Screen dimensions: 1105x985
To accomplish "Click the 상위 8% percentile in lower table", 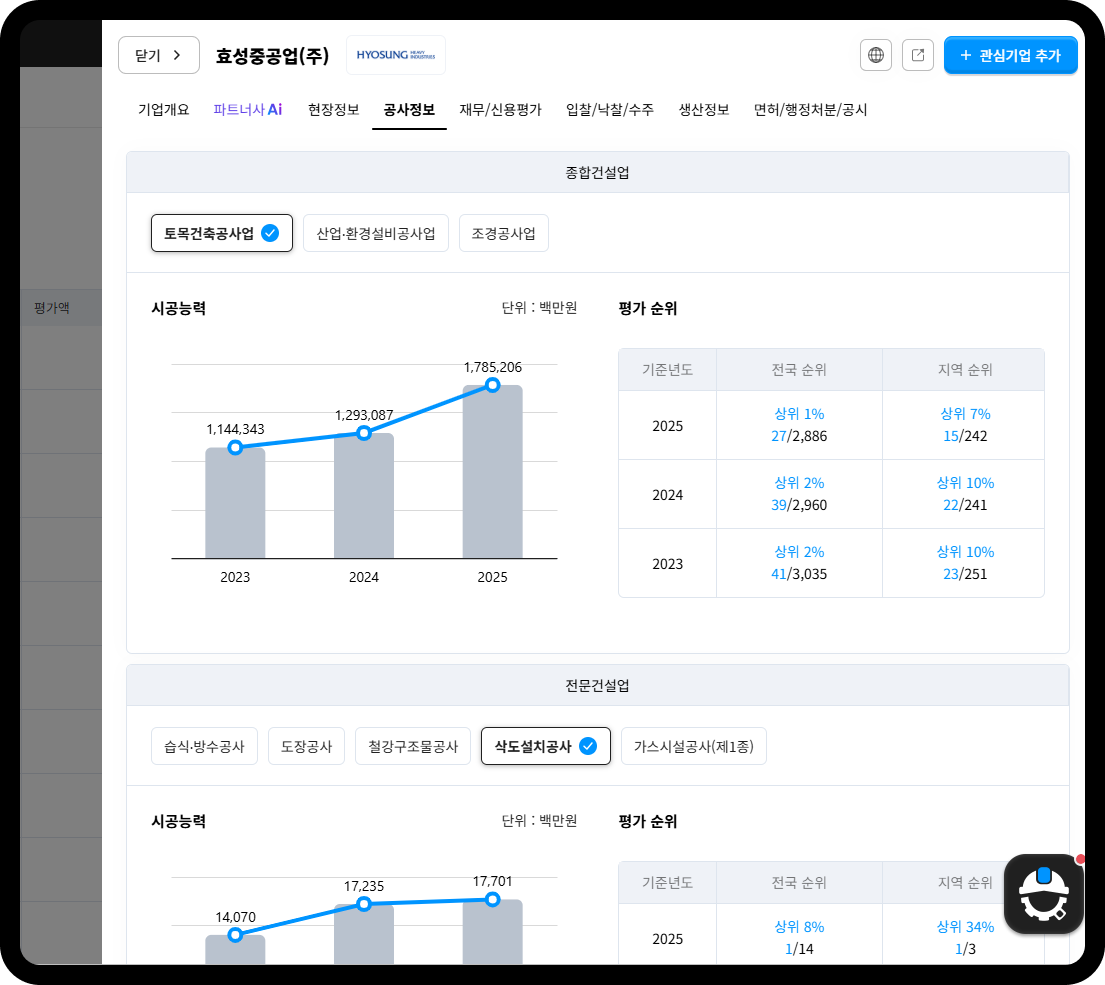I will pyautogui.click(x=799, y=927).
